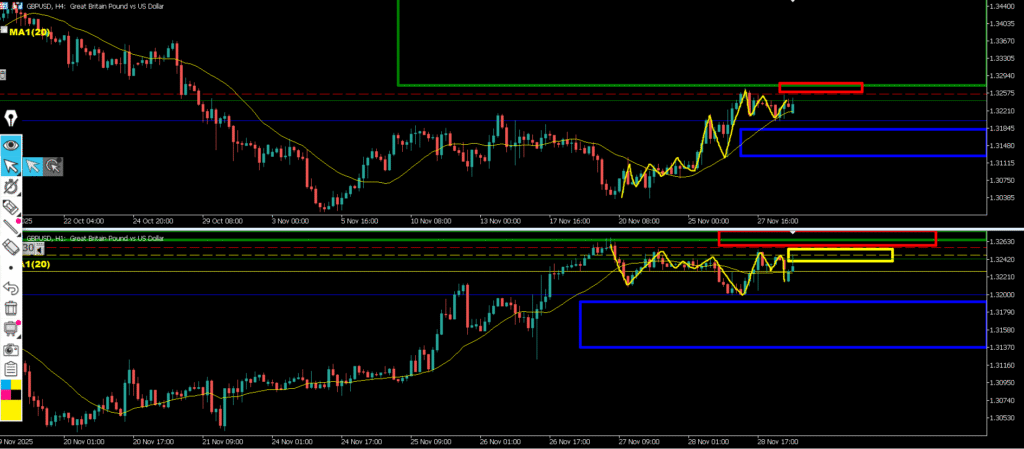The image size is (1024, 449).
Task: Click the H4 chart shift triangle marker
Action: (792, 1)
